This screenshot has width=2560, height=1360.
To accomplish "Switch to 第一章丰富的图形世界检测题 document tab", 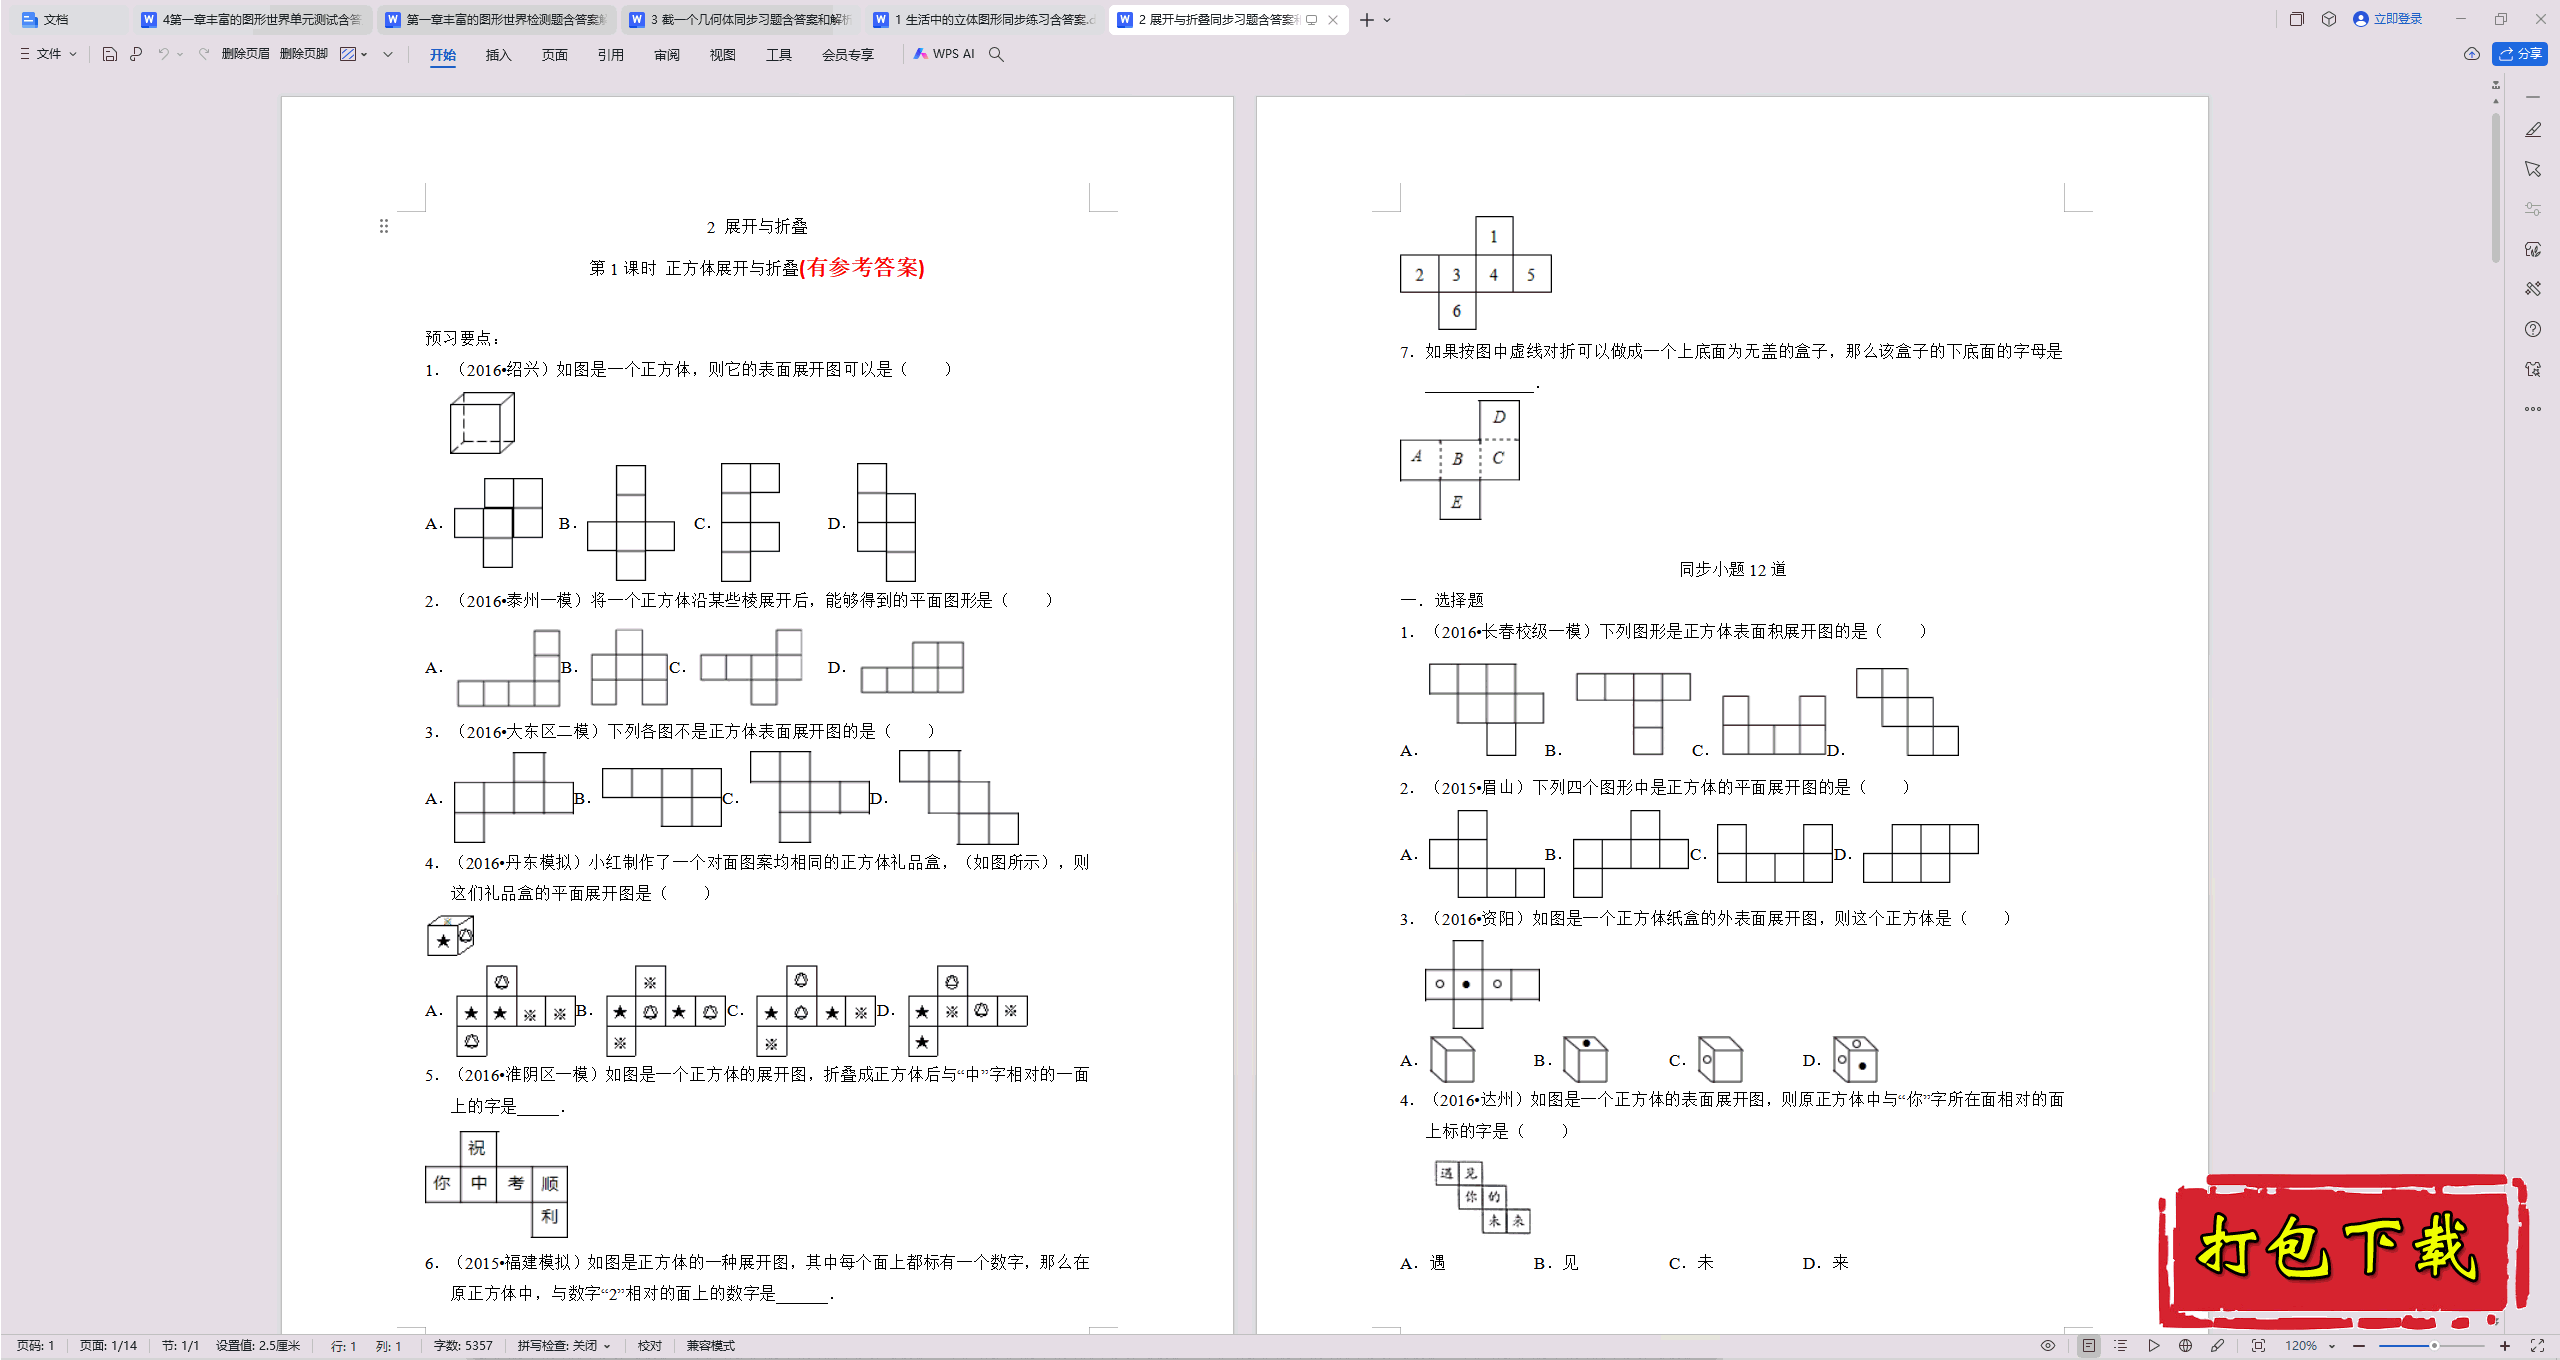I will point(497,19).
